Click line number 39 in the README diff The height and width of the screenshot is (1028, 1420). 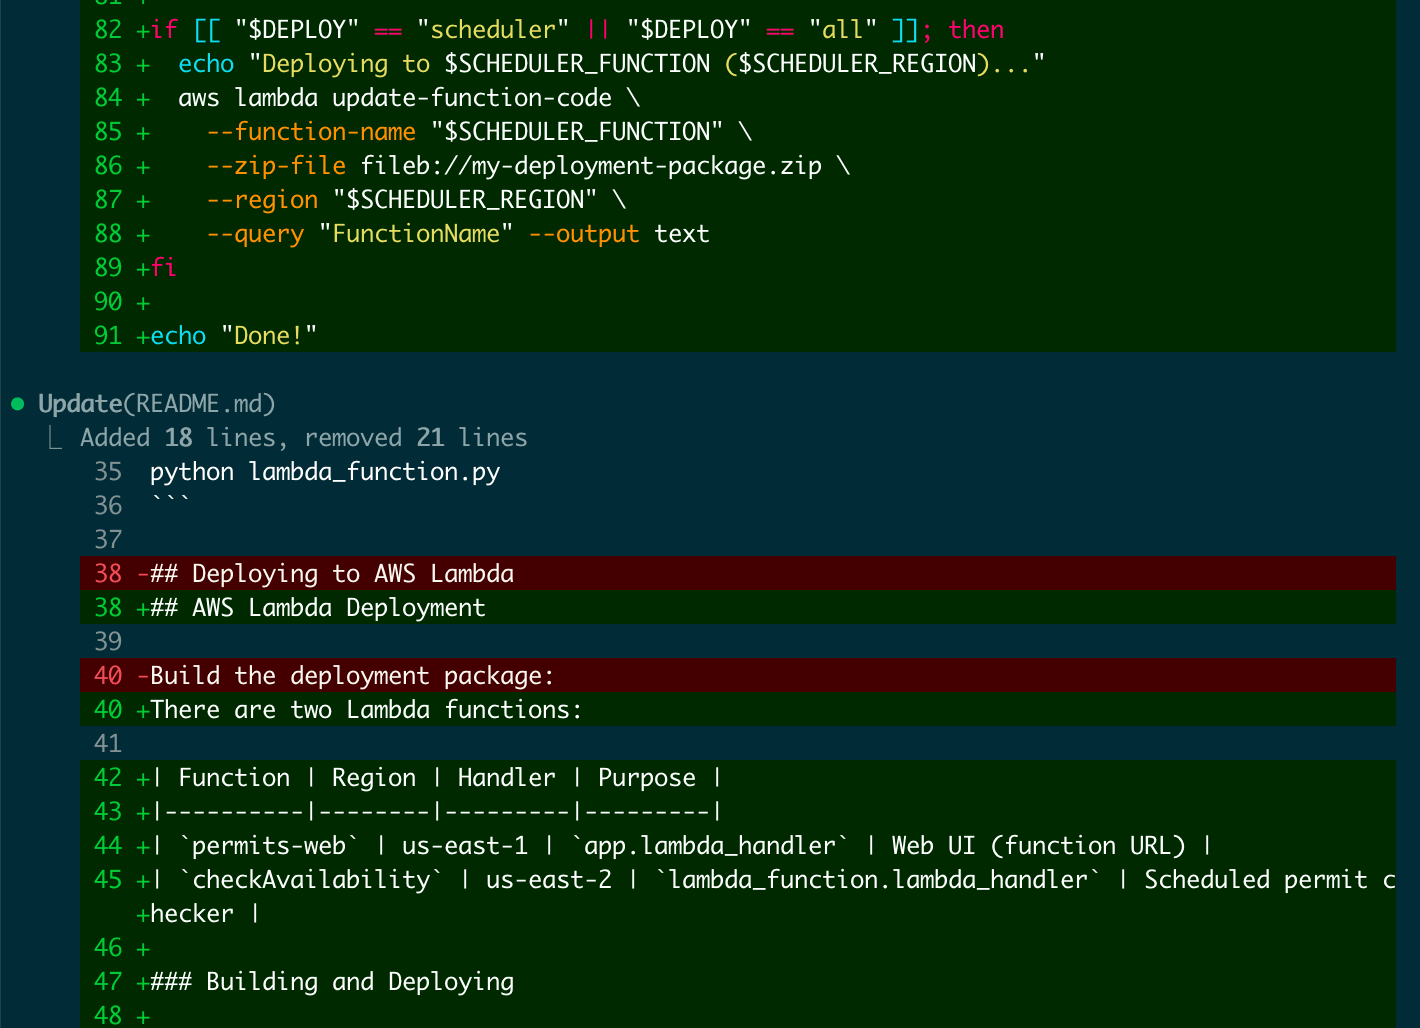[x=108, y=642]
